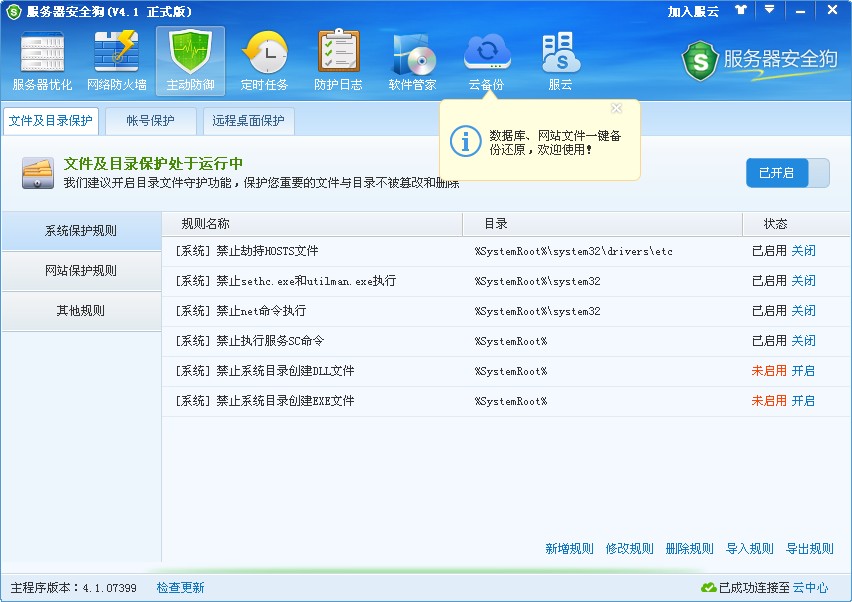852x602 pixels.
Task: Enable the 禁止系统目录创建DLL文件 rule via 开启
Action: click(803, 371)
